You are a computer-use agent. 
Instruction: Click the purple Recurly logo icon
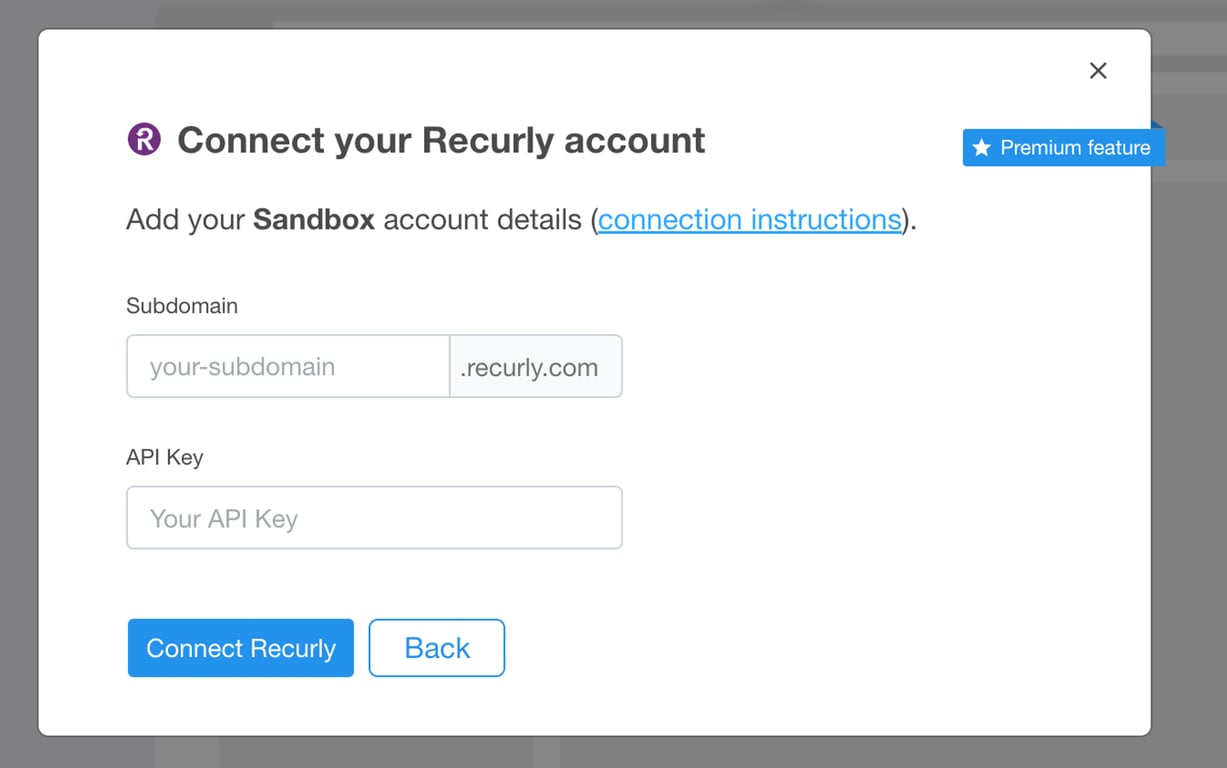[x=144, y=139]
